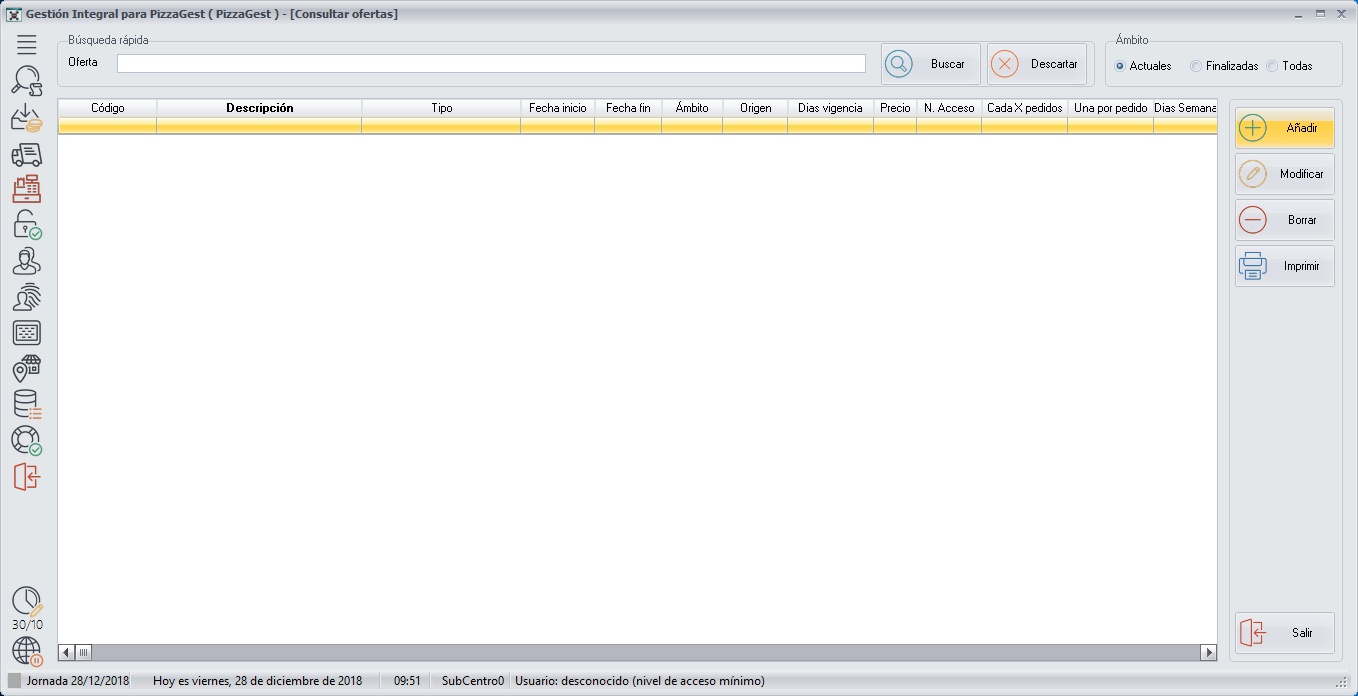This screenshot has width=1358, height=696.
Task: Click the globe with pause icon
Action: (x=27, y=651)
